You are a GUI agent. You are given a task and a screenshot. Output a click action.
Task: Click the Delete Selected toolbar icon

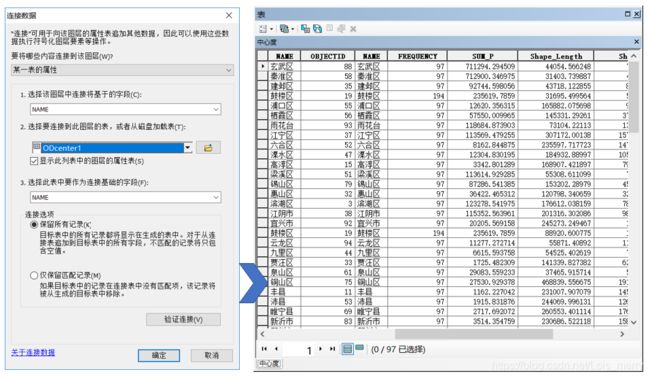(353, 29)
